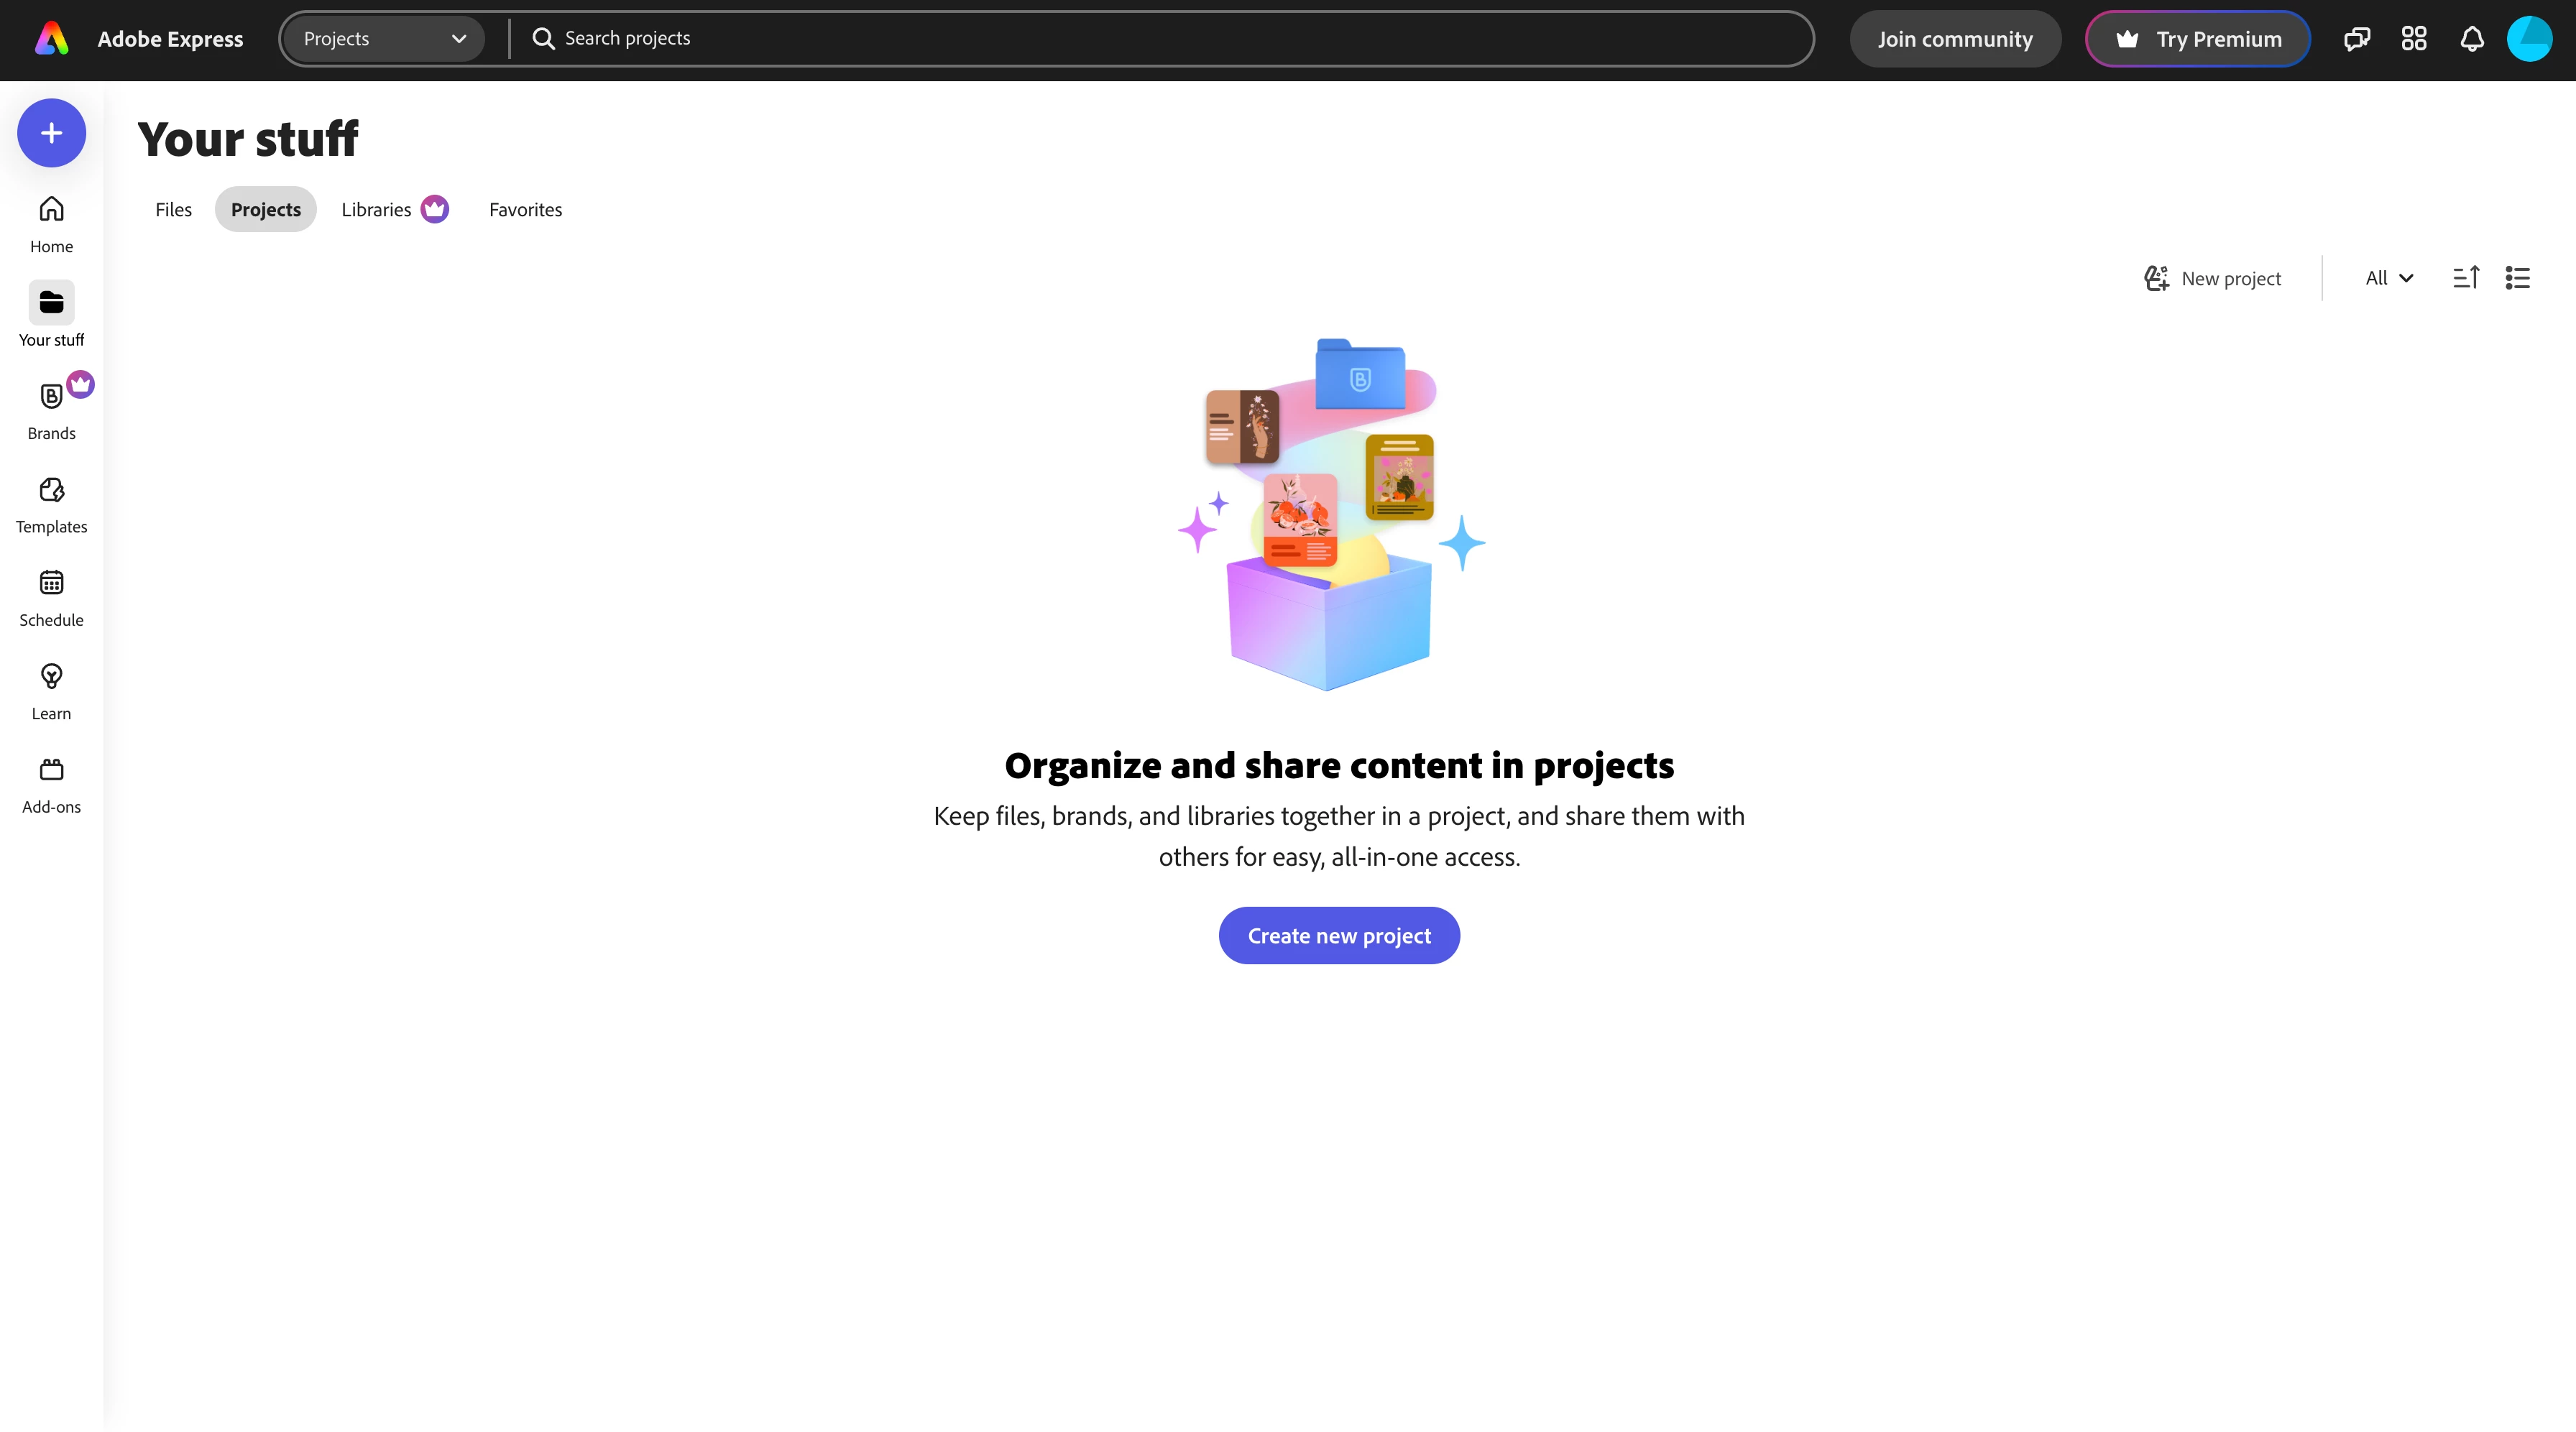Click the Try Premium button
This screenshot has height=1432, width=2576.
point(2197,39)
